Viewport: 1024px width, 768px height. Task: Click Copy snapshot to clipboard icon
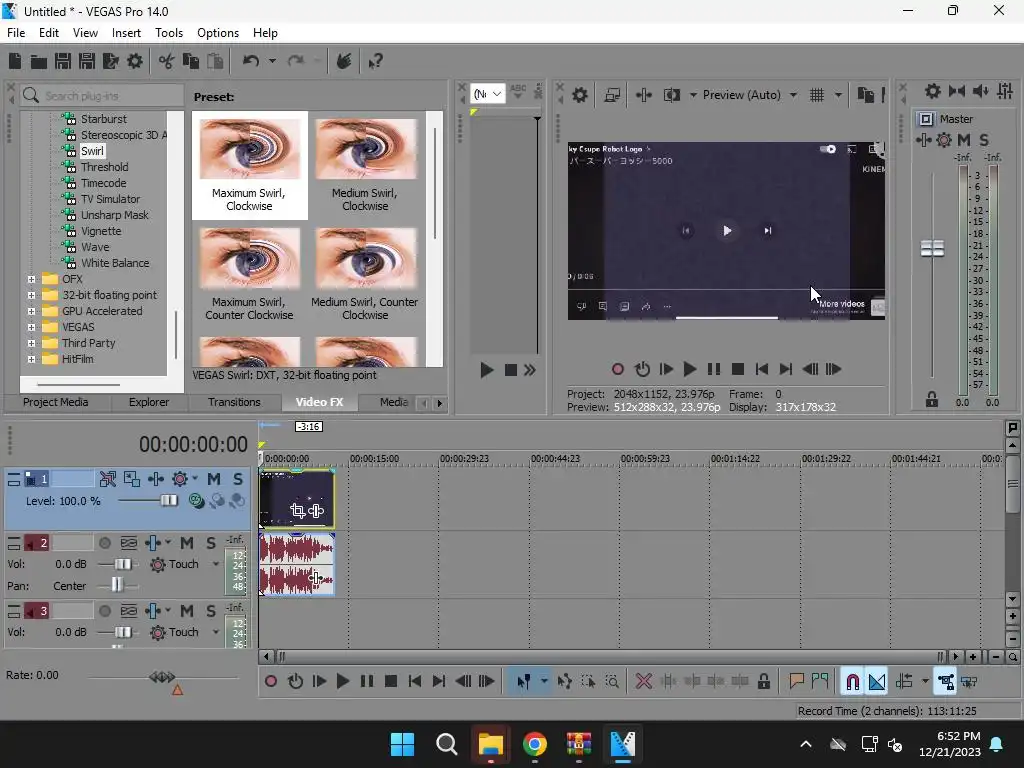click(x=865, y=95)
